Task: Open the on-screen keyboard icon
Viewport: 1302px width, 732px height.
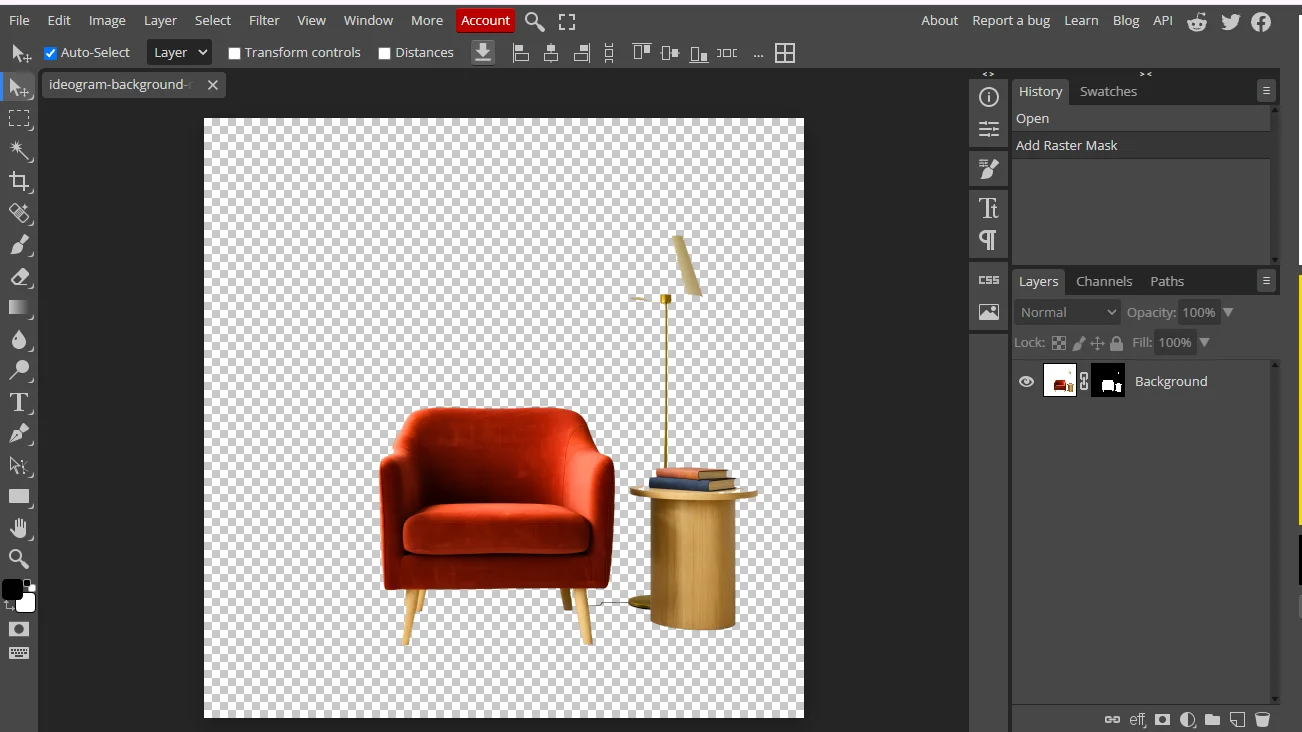Action: 19,653
